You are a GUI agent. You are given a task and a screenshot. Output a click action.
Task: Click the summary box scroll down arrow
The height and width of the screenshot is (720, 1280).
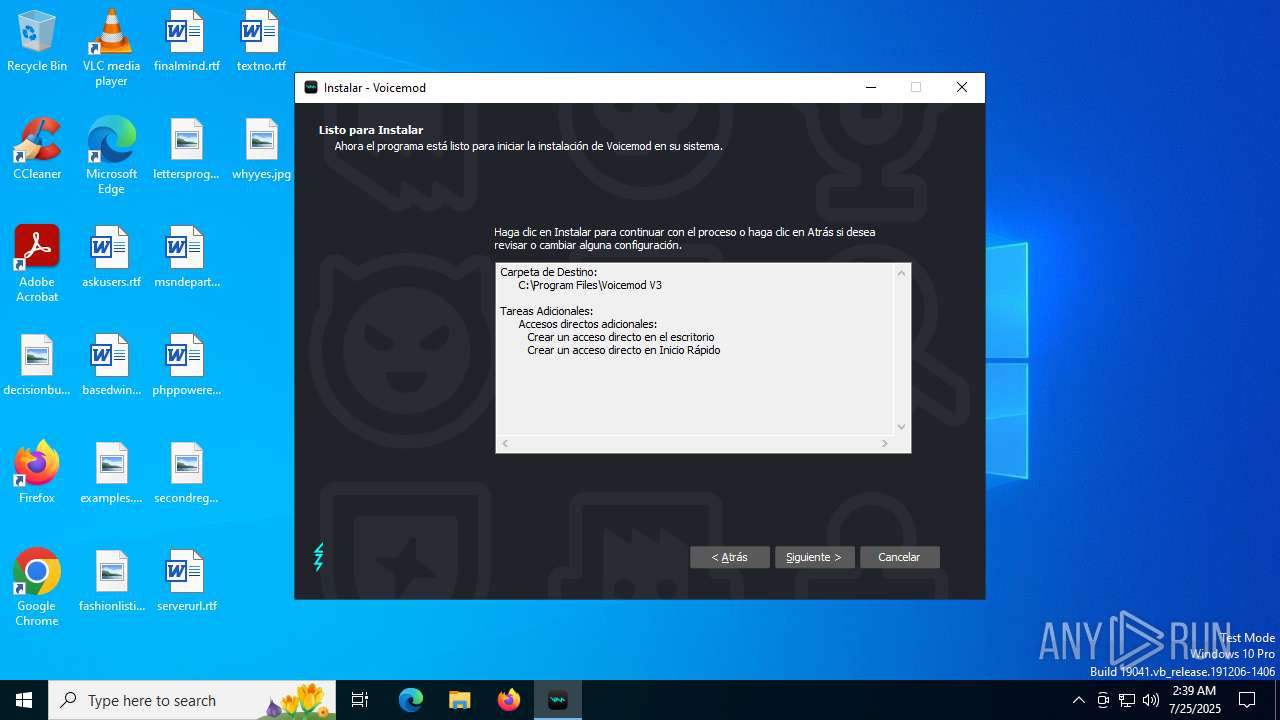[x=901, y=427]
